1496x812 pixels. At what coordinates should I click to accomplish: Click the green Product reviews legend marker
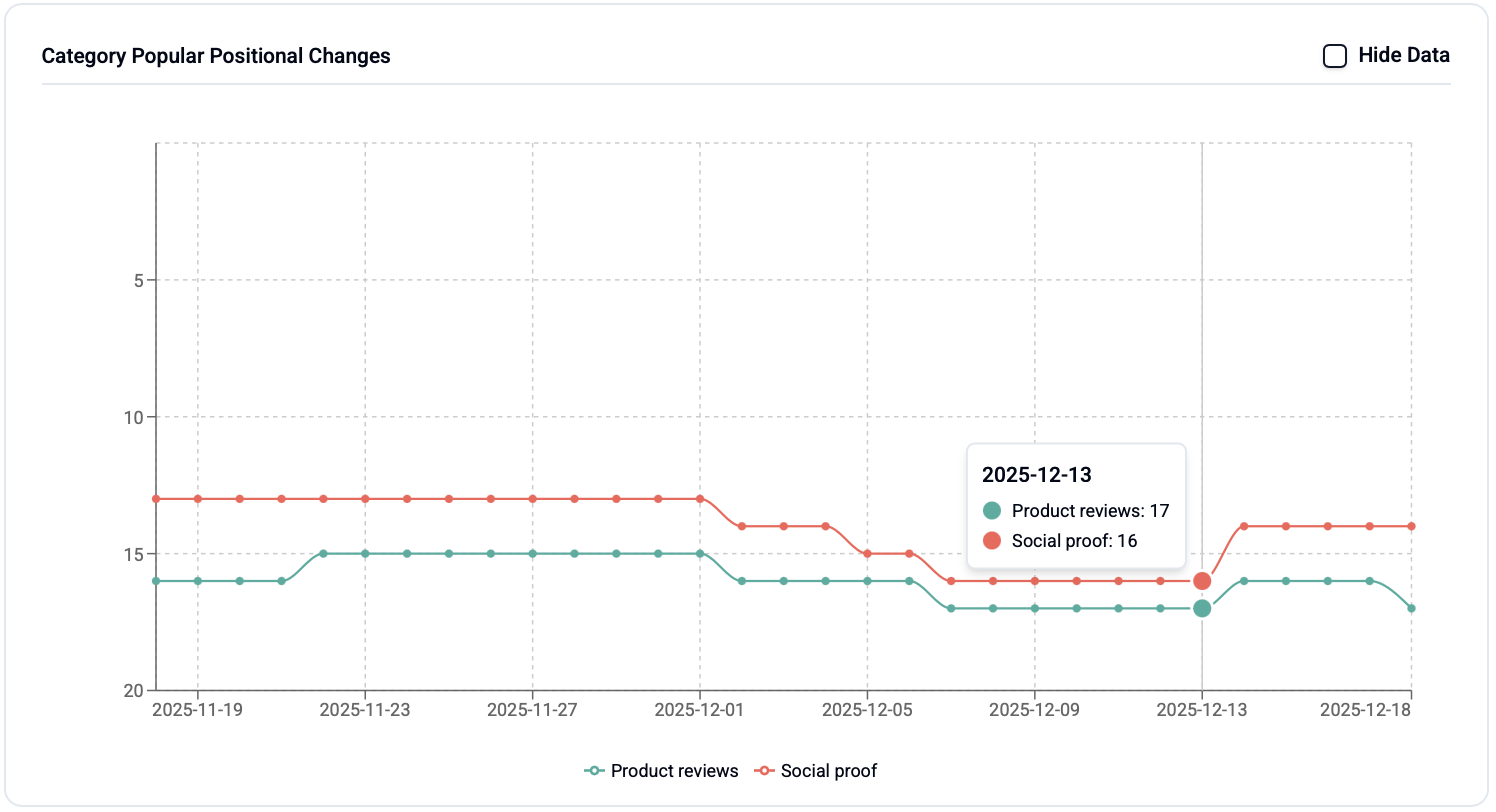point(595,771)
